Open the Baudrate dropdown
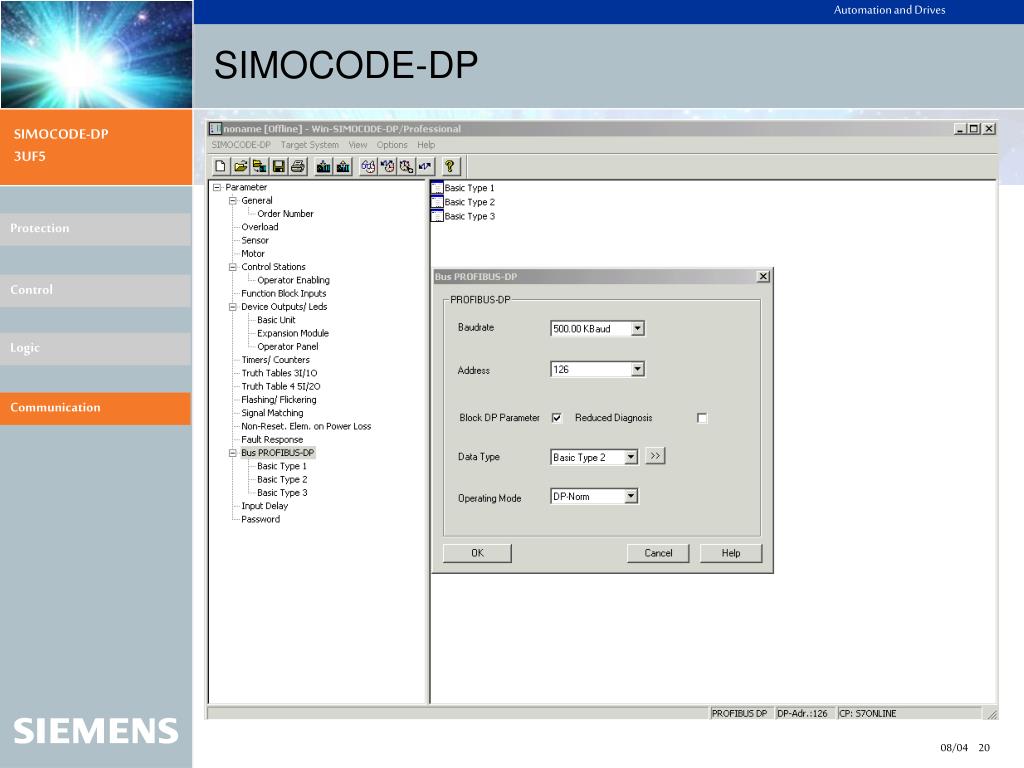 pos(638,328)
